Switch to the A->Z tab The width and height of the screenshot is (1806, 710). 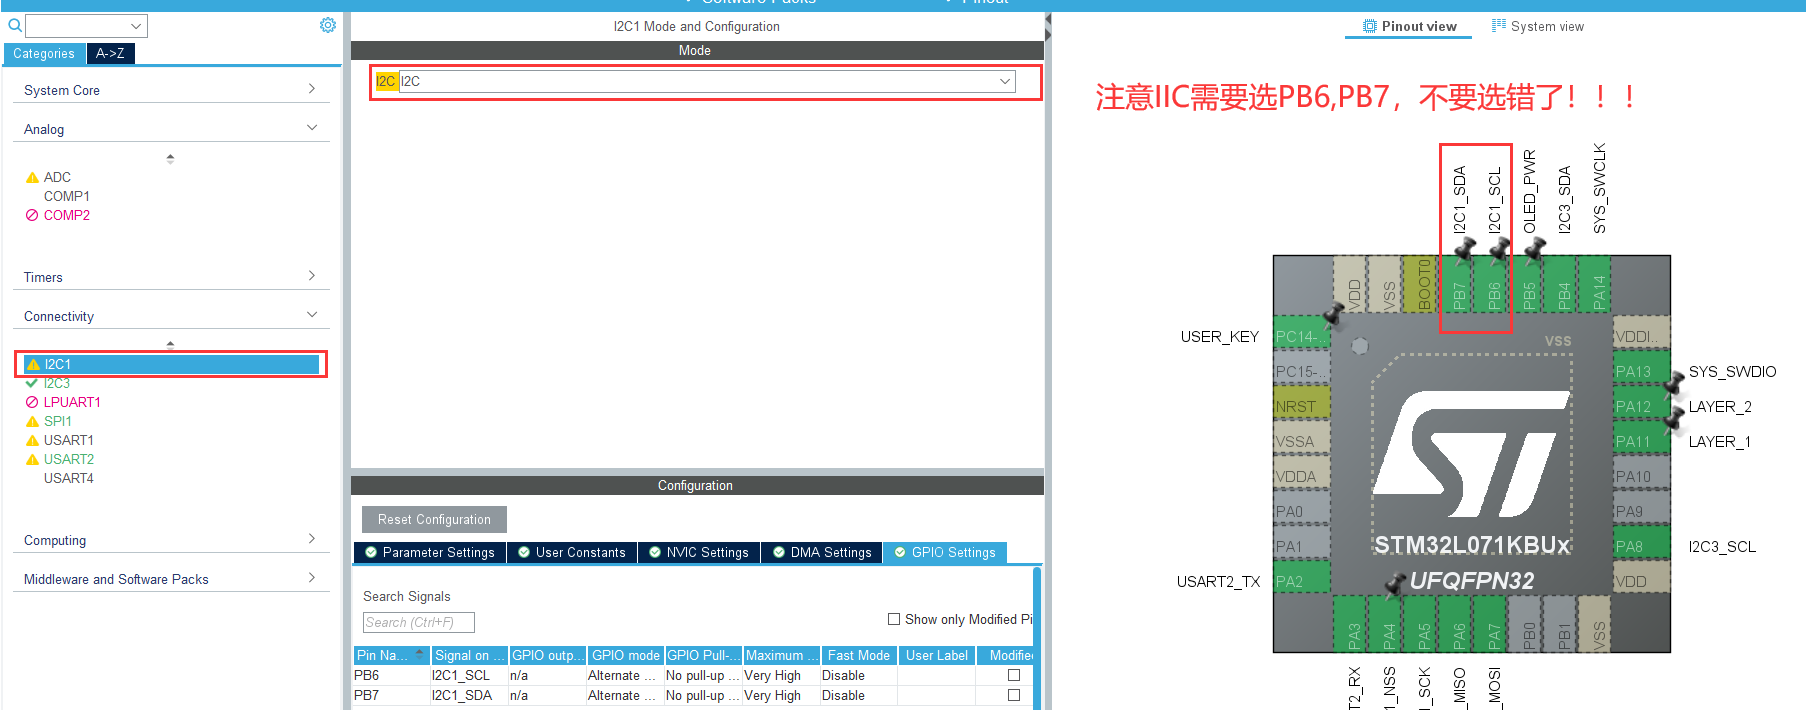[x=110, y=54]
